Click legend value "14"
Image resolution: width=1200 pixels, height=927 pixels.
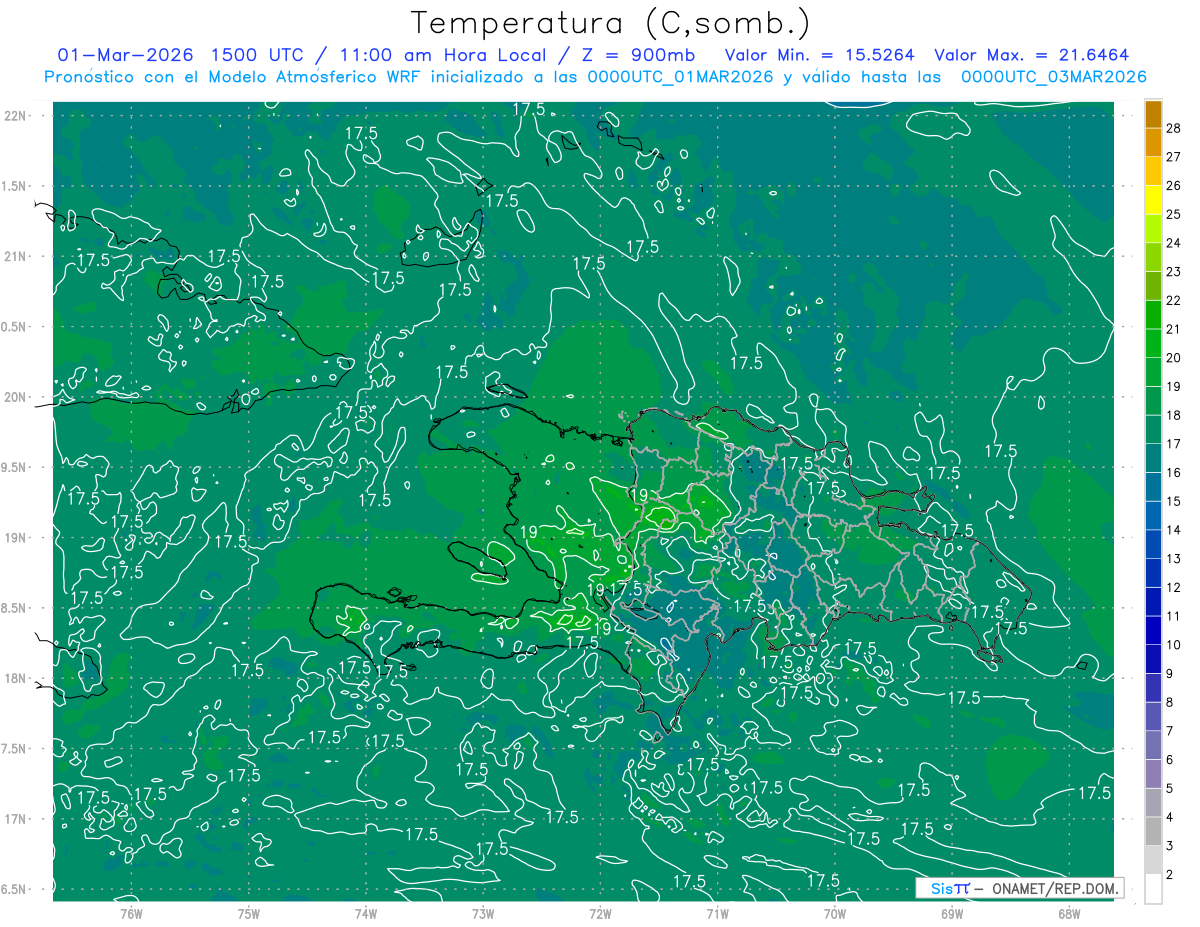pos(1175,530)
